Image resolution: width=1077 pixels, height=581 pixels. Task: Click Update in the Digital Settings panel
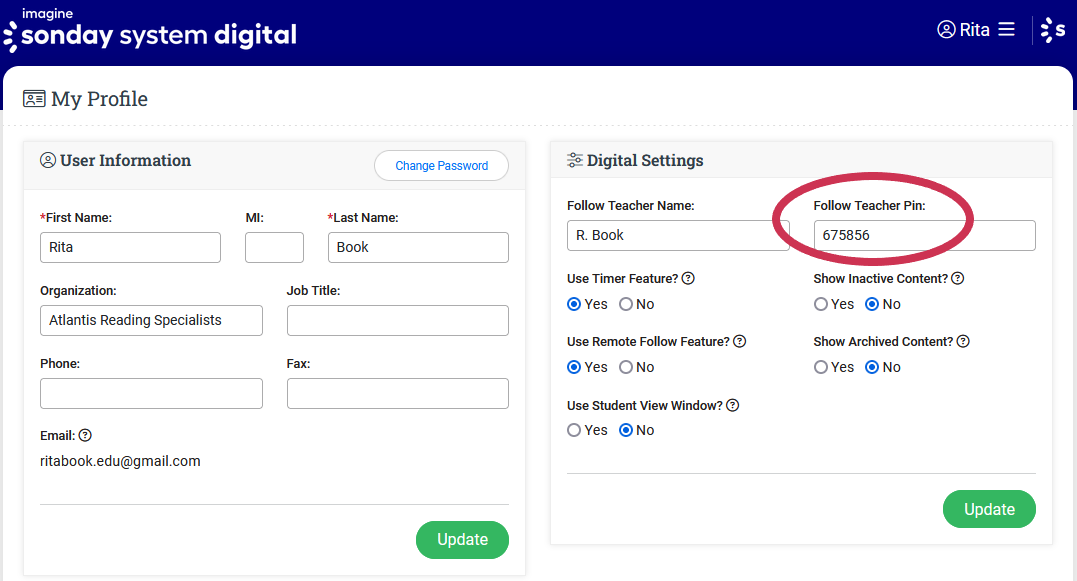point(989,509)
